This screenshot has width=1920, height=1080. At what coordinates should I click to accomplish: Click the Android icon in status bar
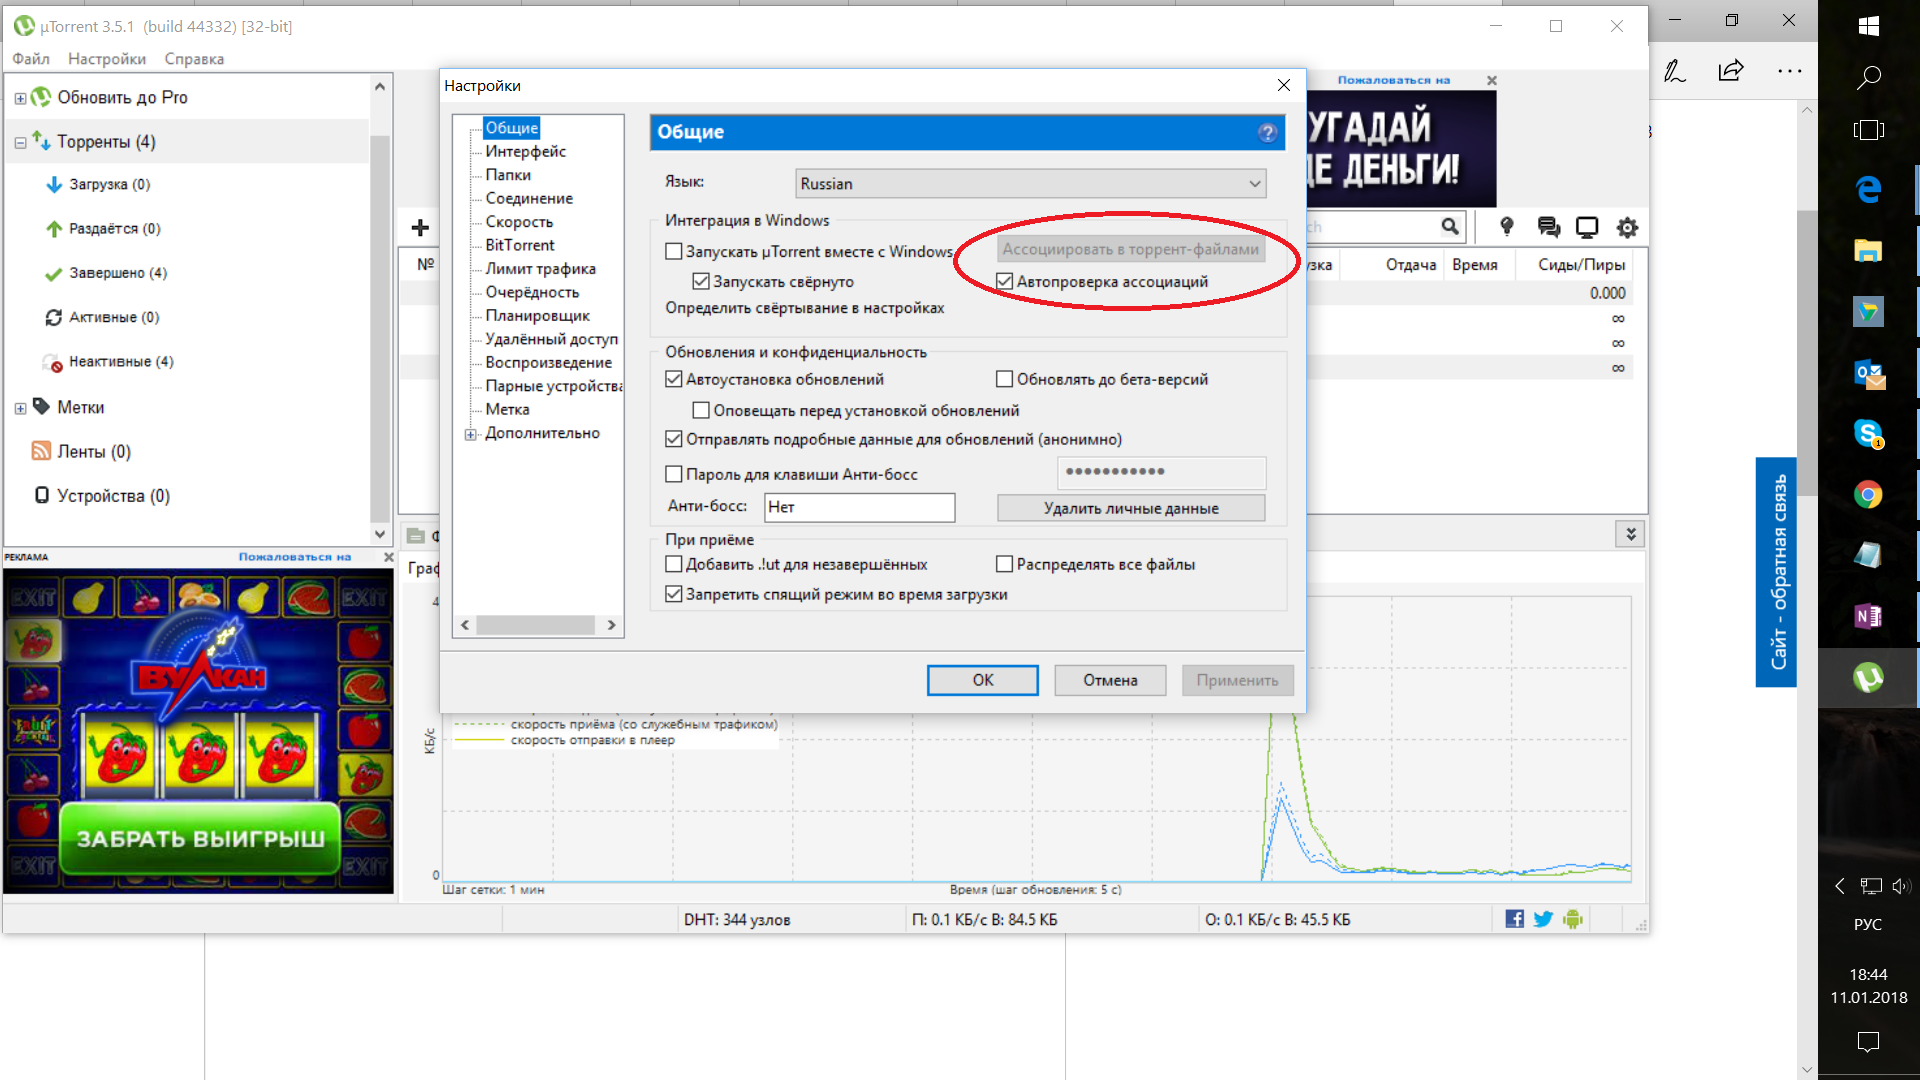(1573, 919)
